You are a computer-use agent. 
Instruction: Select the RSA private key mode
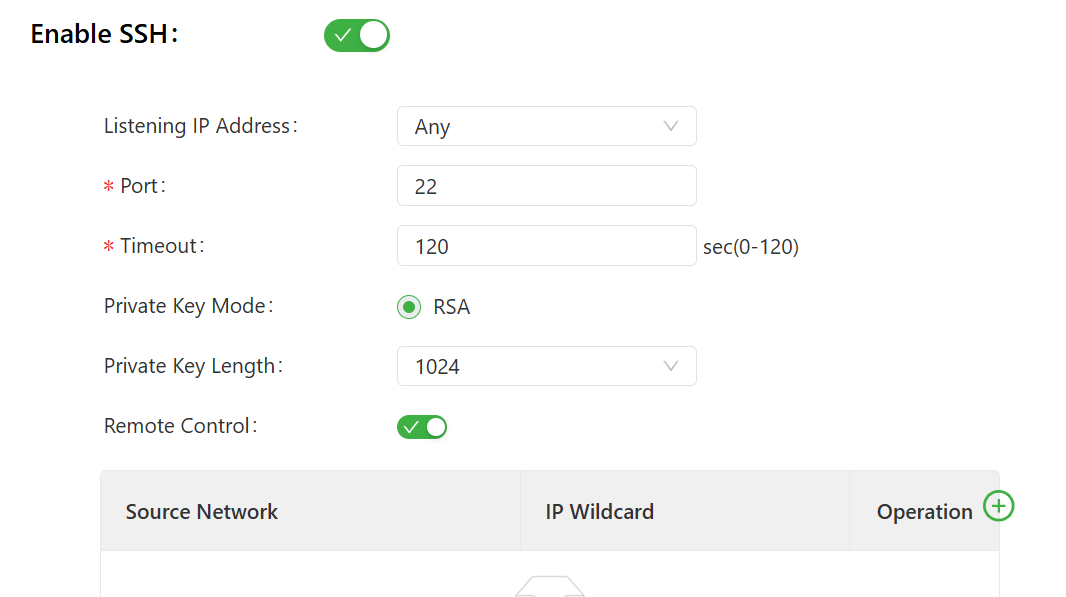click(408, 307)
